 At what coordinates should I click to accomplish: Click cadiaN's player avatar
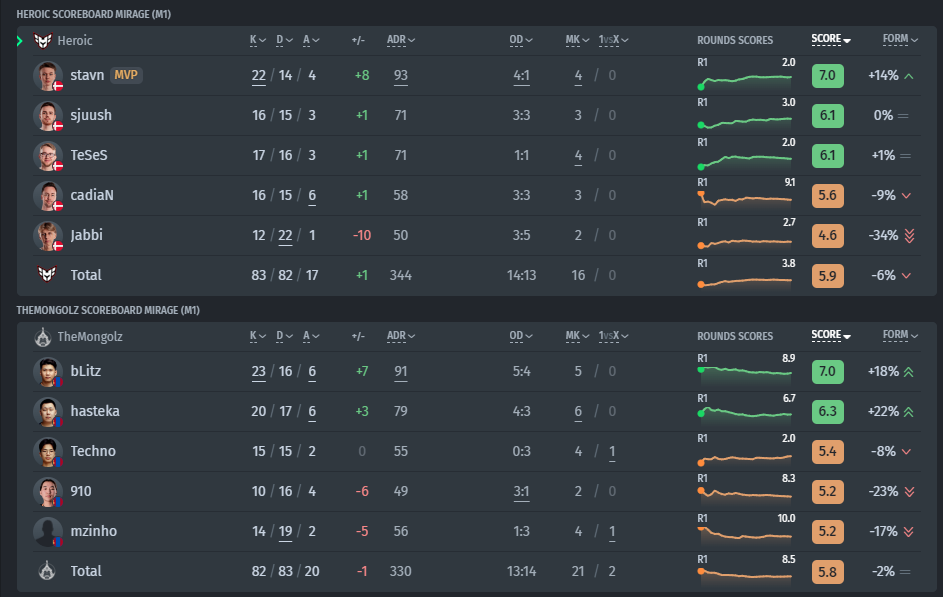48,195
